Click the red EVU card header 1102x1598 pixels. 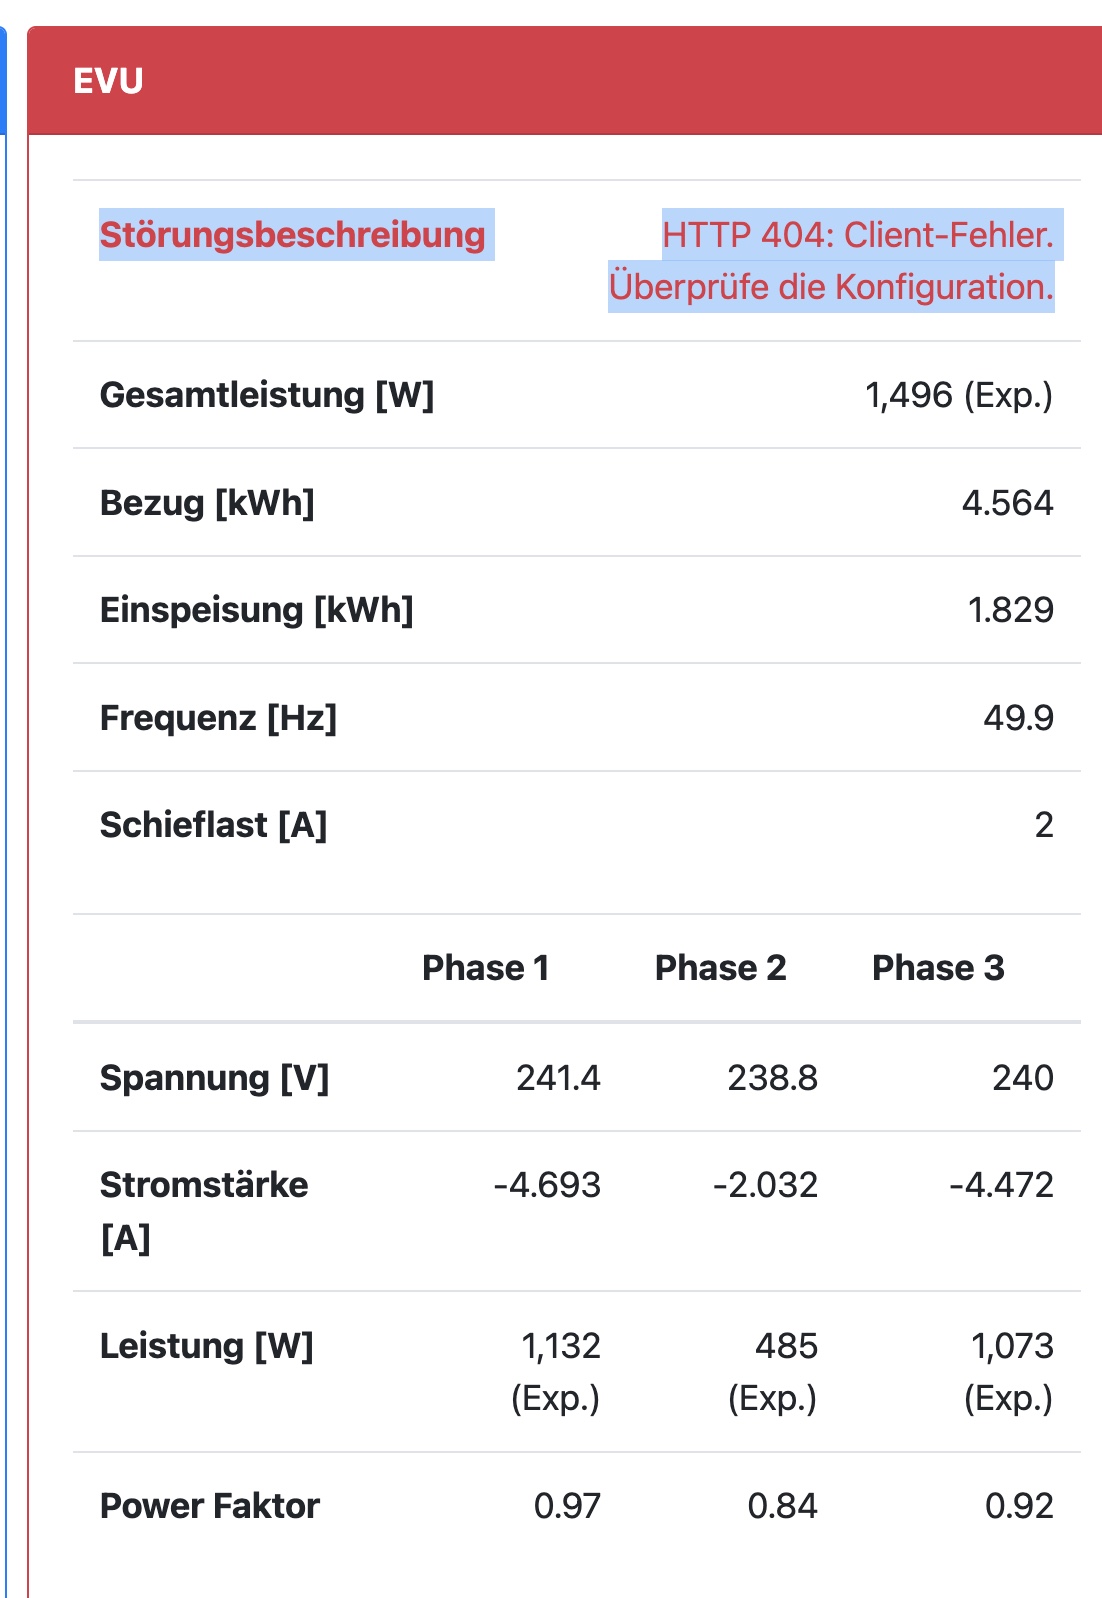coord(565,81)
